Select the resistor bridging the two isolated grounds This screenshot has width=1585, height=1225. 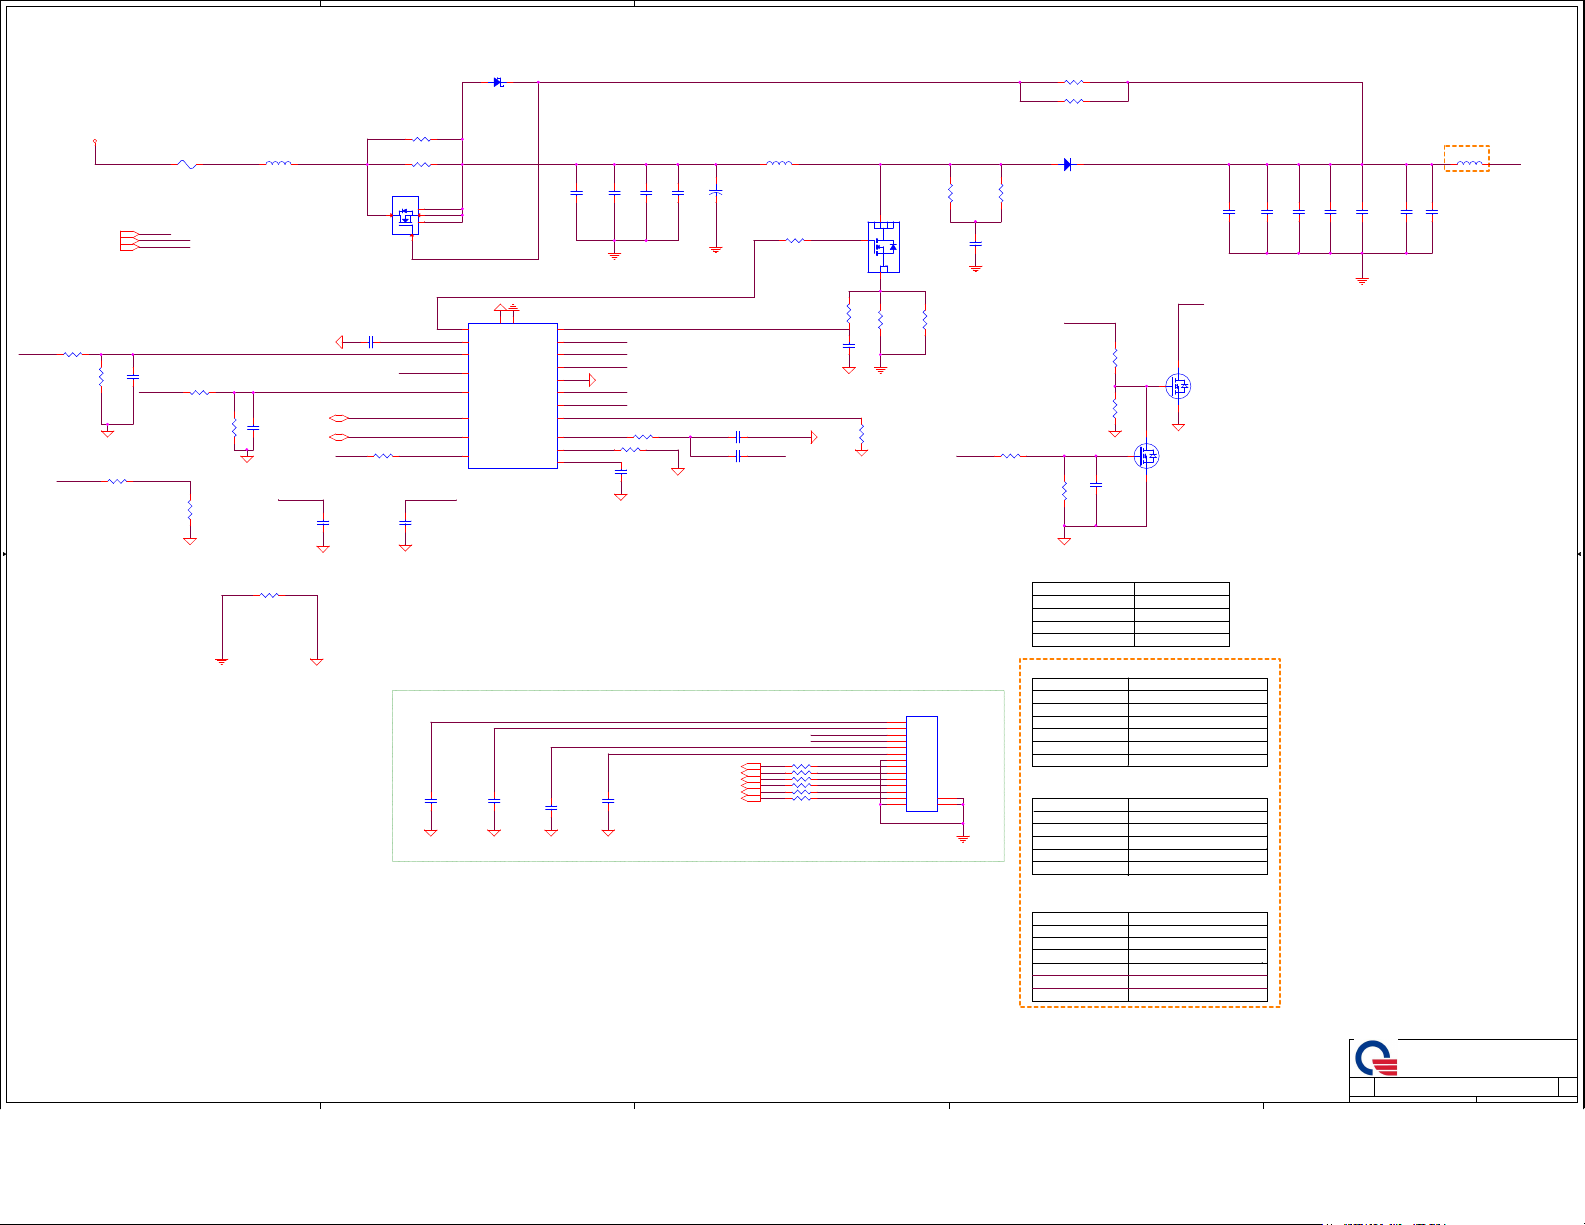coord(269,595)
